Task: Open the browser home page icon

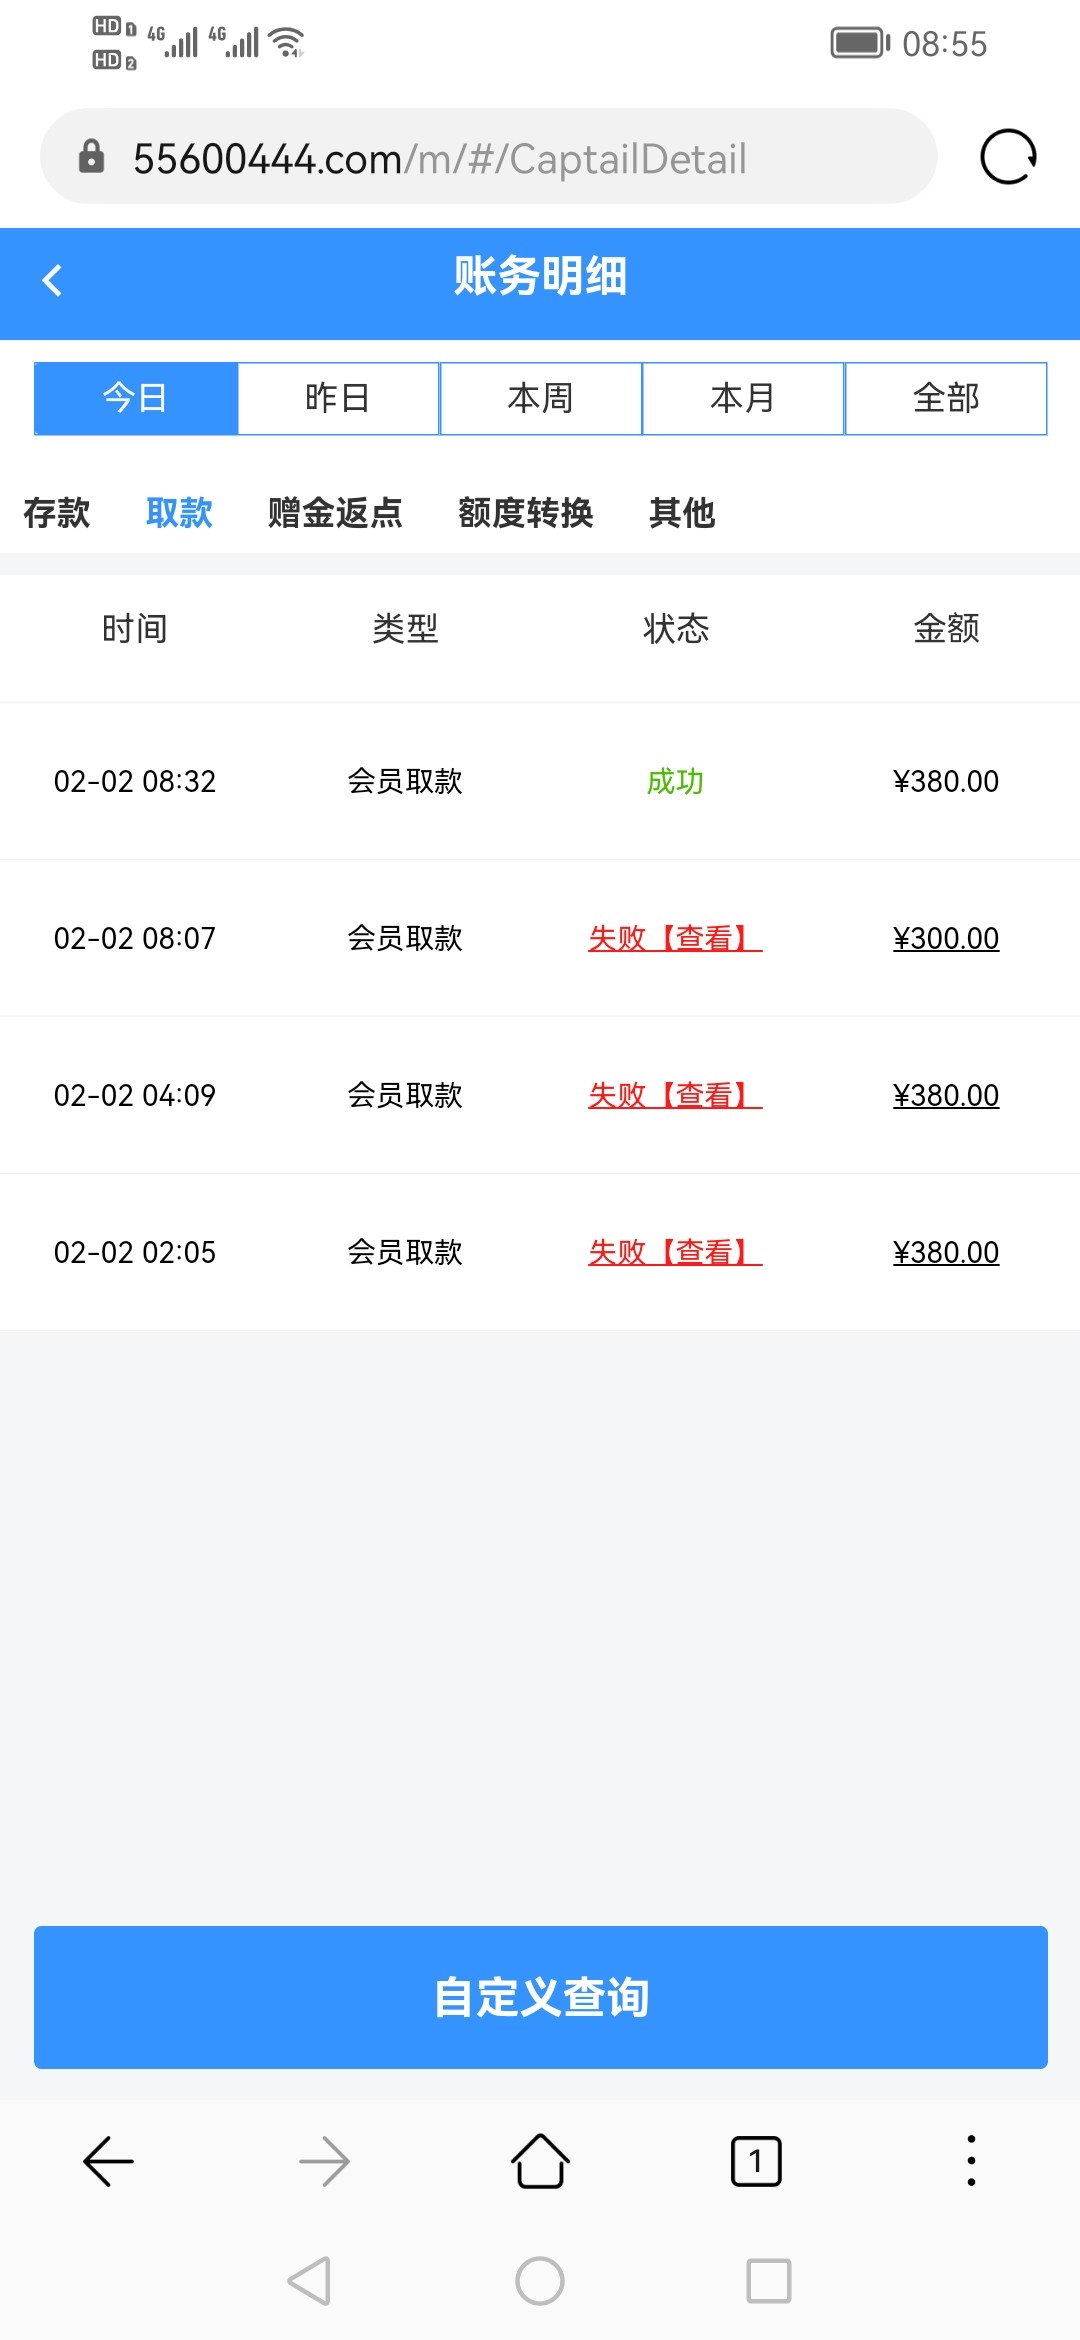Action: pos(540,2161)
